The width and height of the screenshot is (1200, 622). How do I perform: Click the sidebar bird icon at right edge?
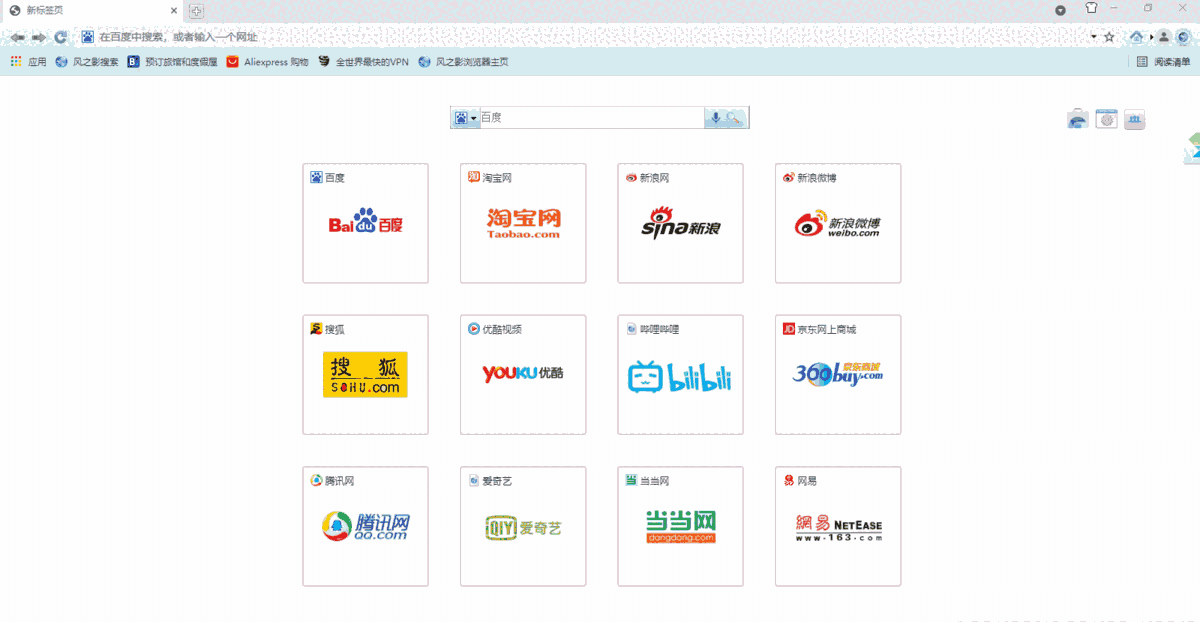pos(1192,148)
